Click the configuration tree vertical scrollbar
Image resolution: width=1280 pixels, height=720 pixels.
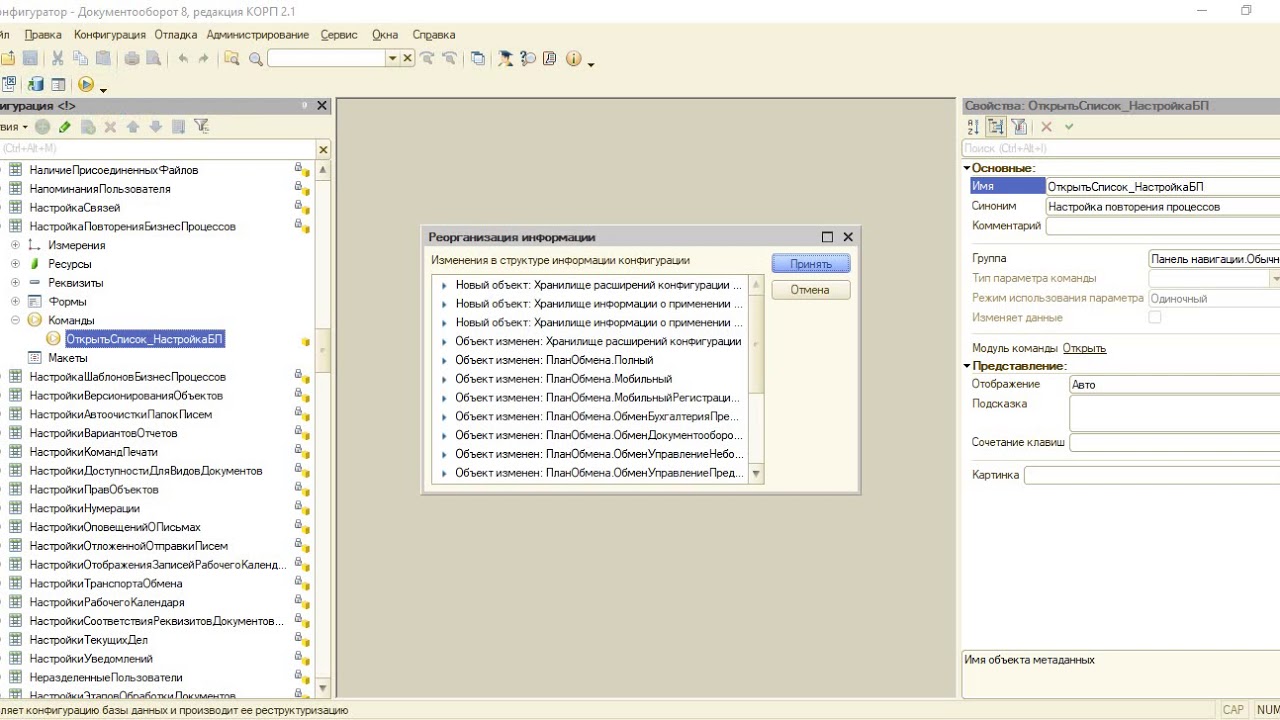[323, 429]
